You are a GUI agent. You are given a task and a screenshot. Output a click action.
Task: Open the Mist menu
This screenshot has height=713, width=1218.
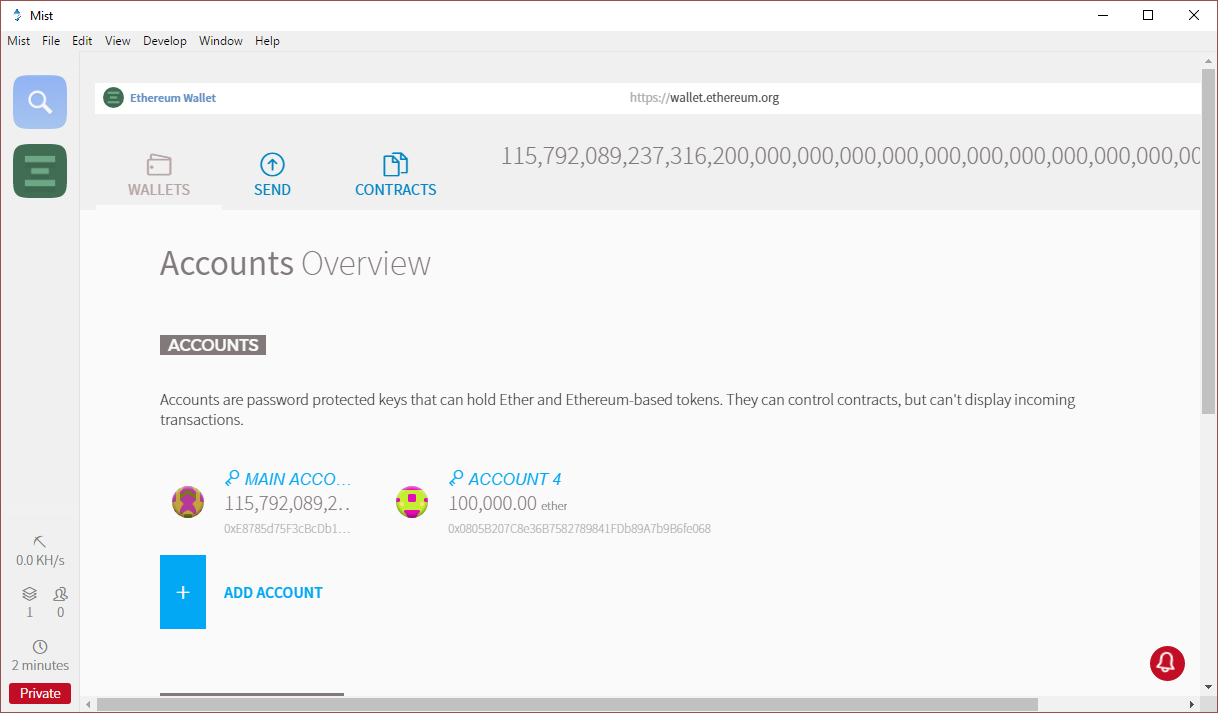point(18,41)
